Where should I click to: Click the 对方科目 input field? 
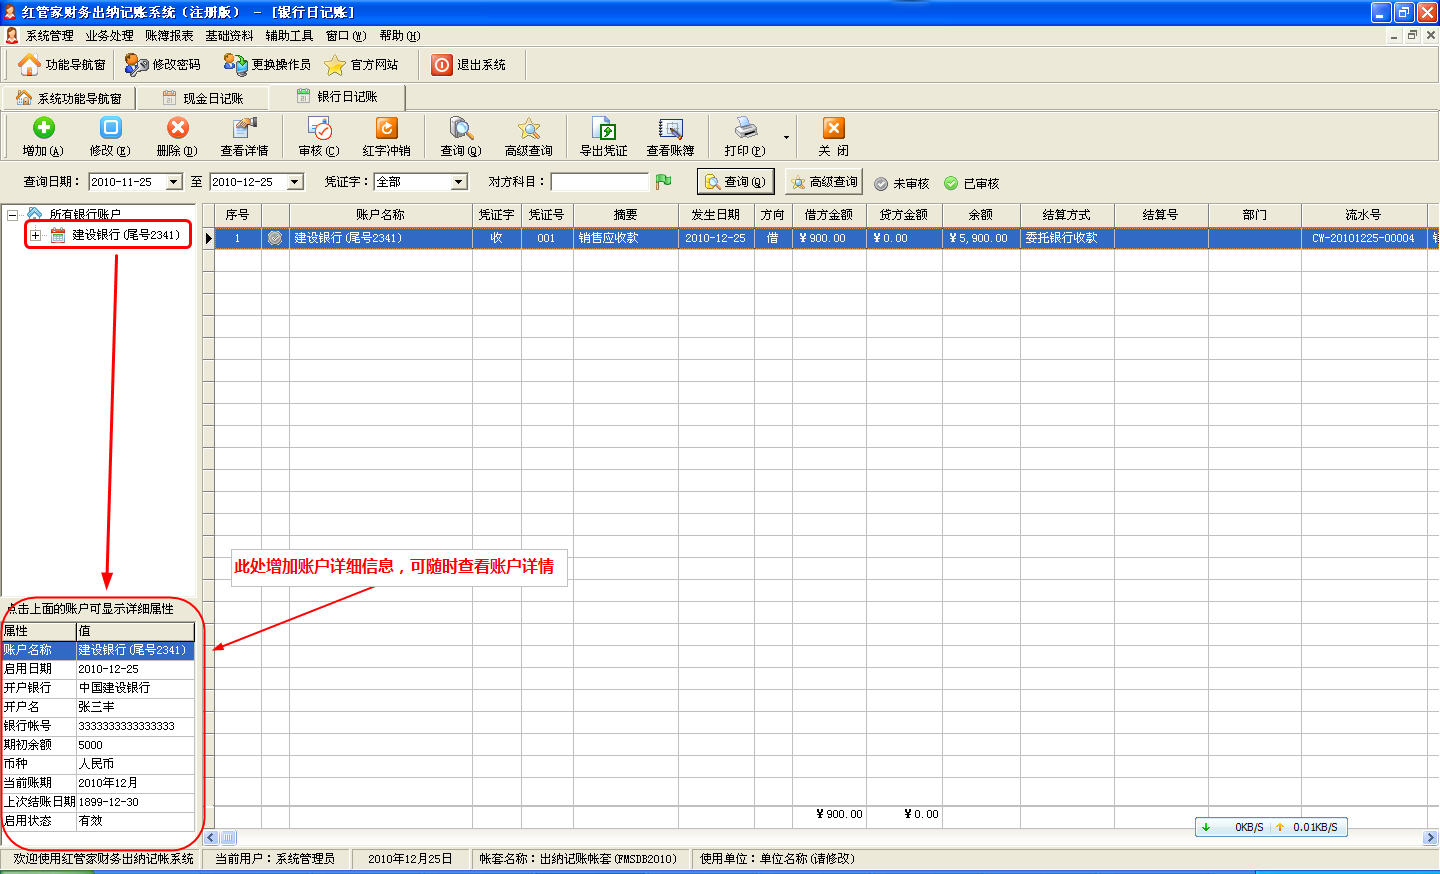pyautogui.click(x=599, y=182)
